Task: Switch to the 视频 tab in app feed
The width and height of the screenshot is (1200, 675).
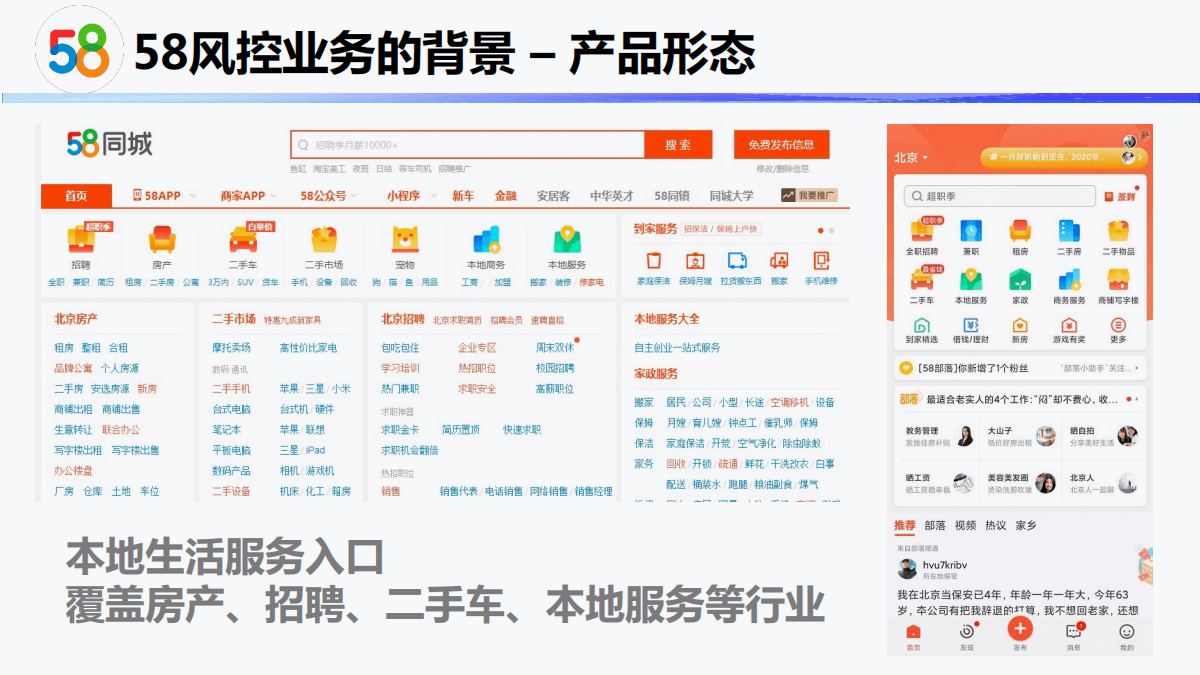Action: 965,525
